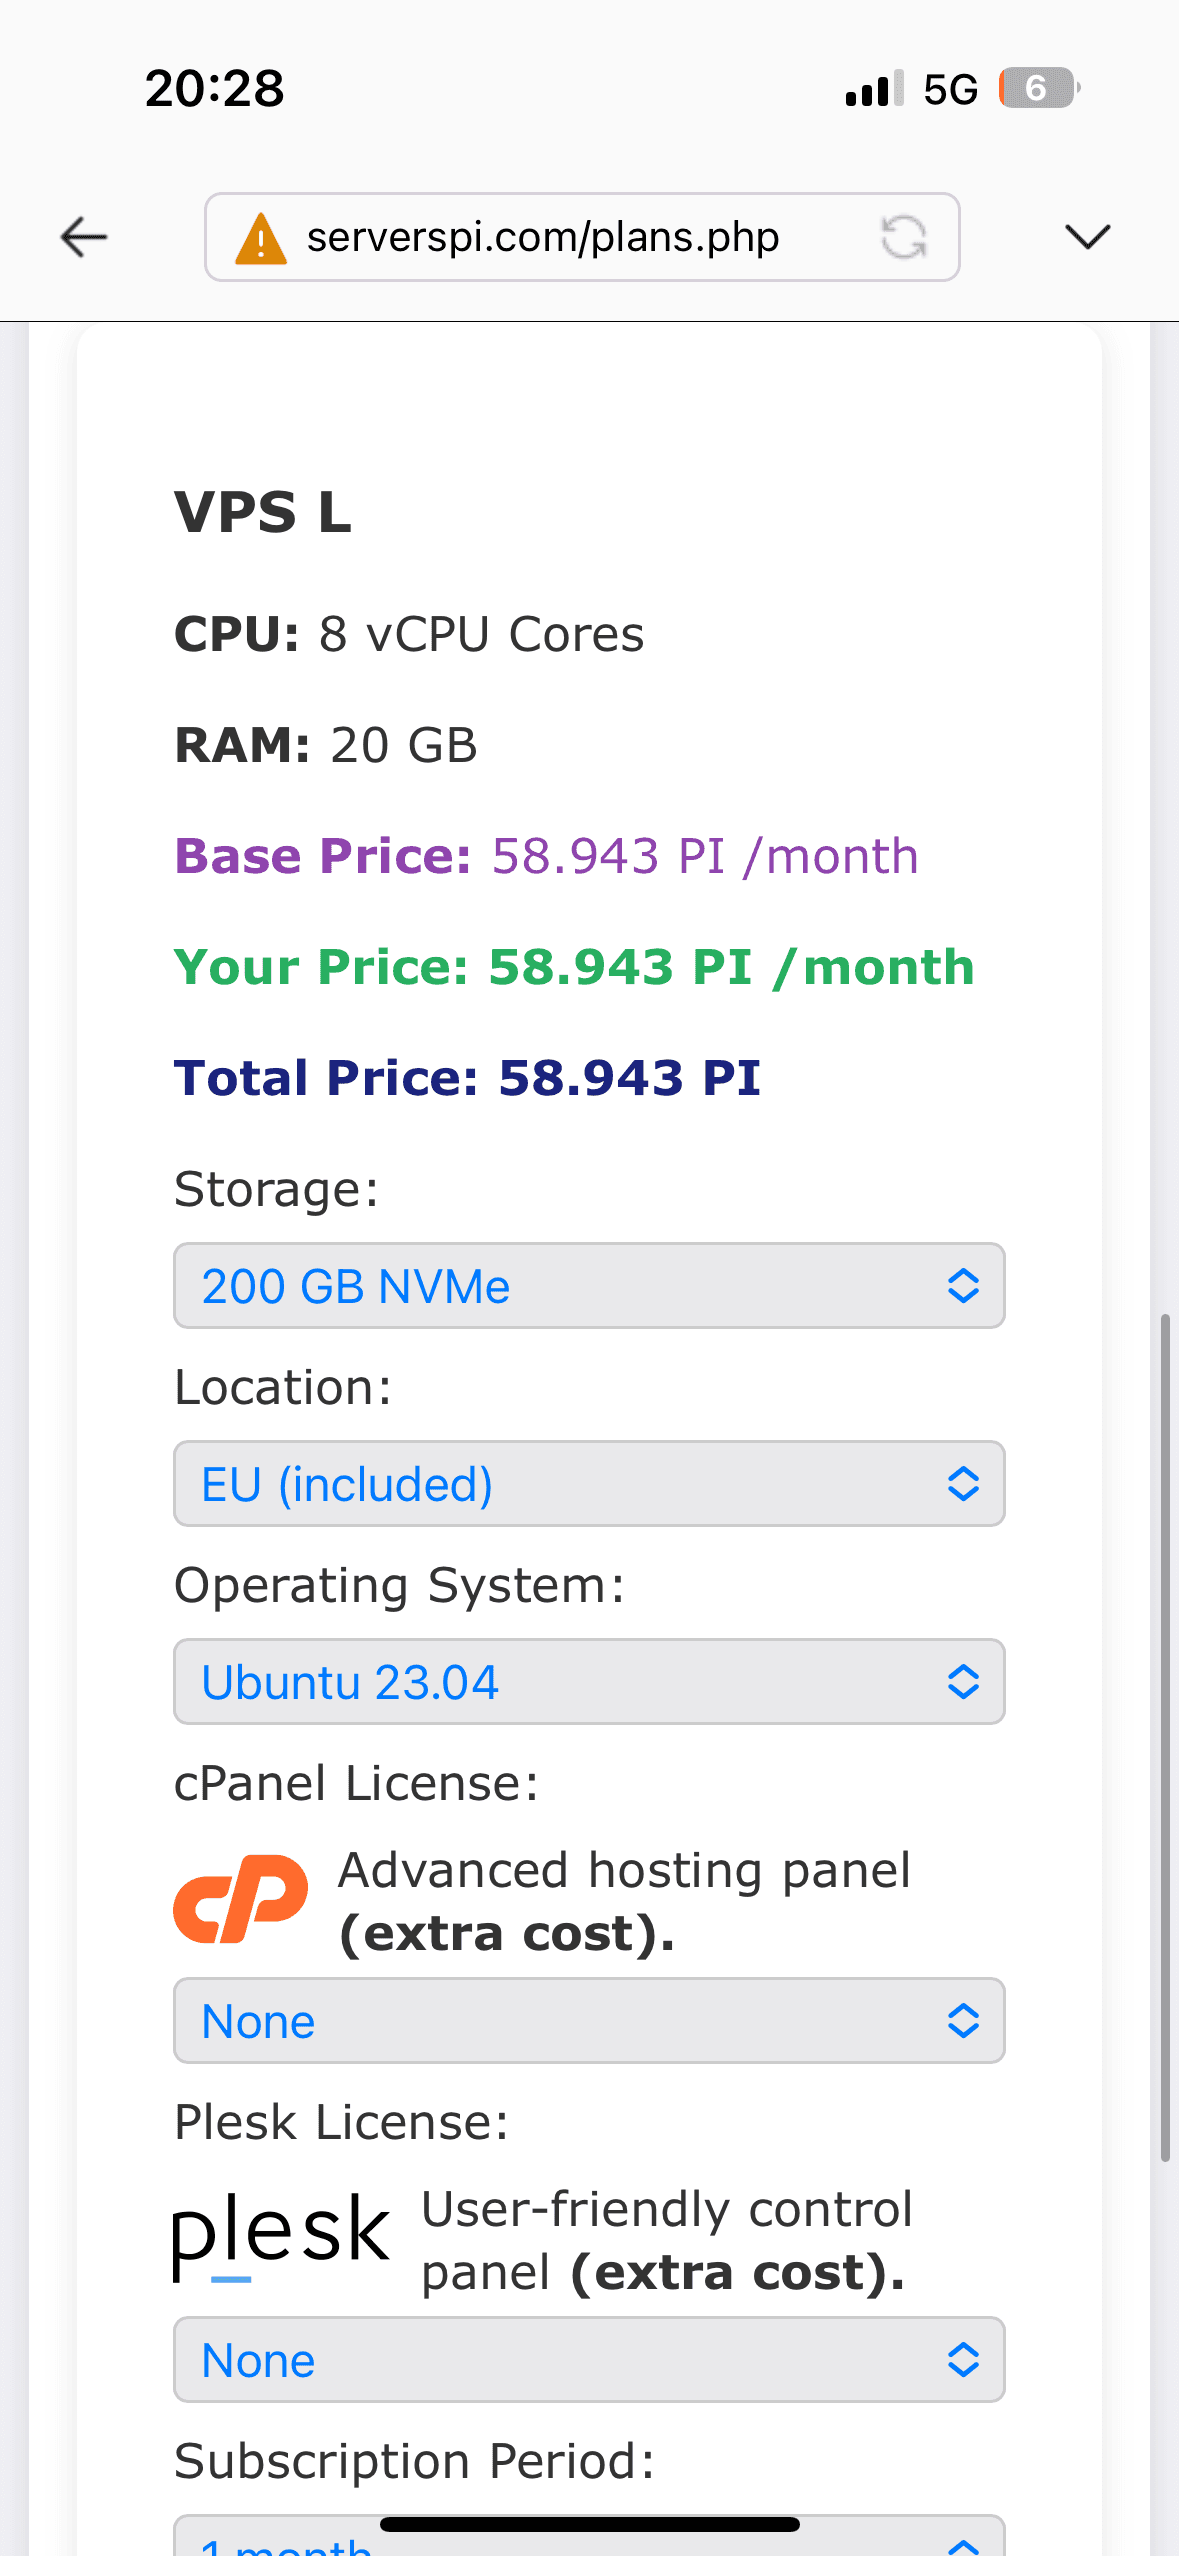Tap the back arrow icon
Screen dimensions: 1179x2556
(84, 237)
